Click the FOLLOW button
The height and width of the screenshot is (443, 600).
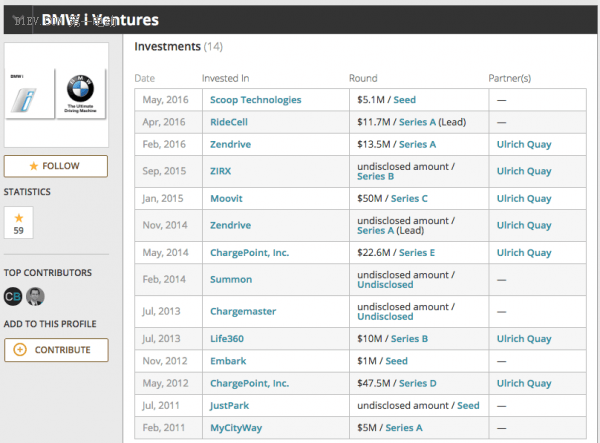[56, 166]
